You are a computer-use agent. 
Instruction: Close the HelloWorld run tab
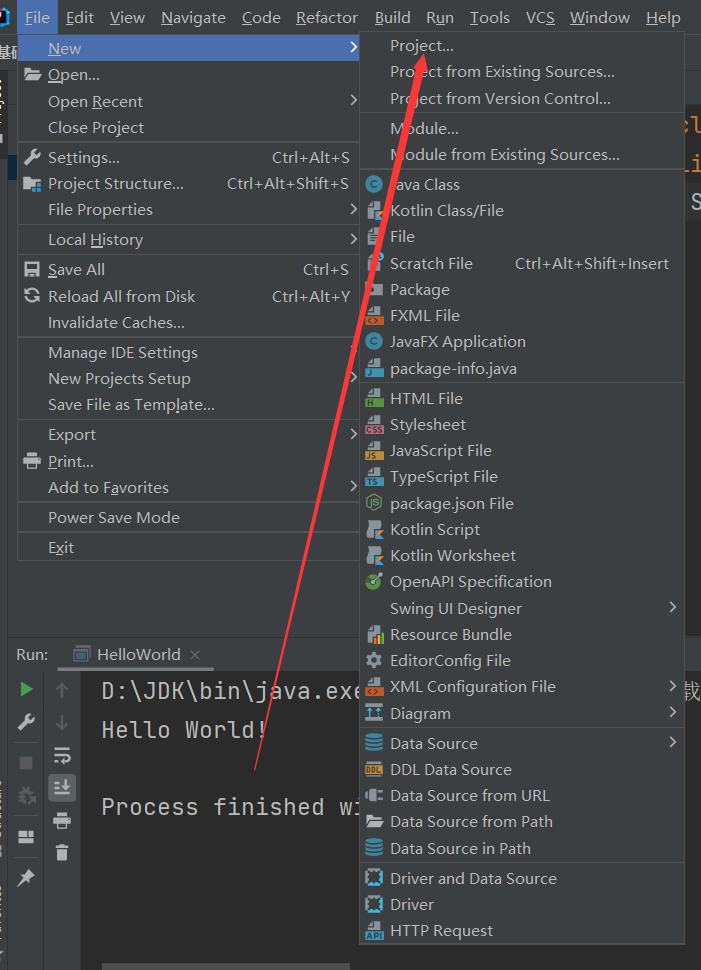tap(195, 655)
